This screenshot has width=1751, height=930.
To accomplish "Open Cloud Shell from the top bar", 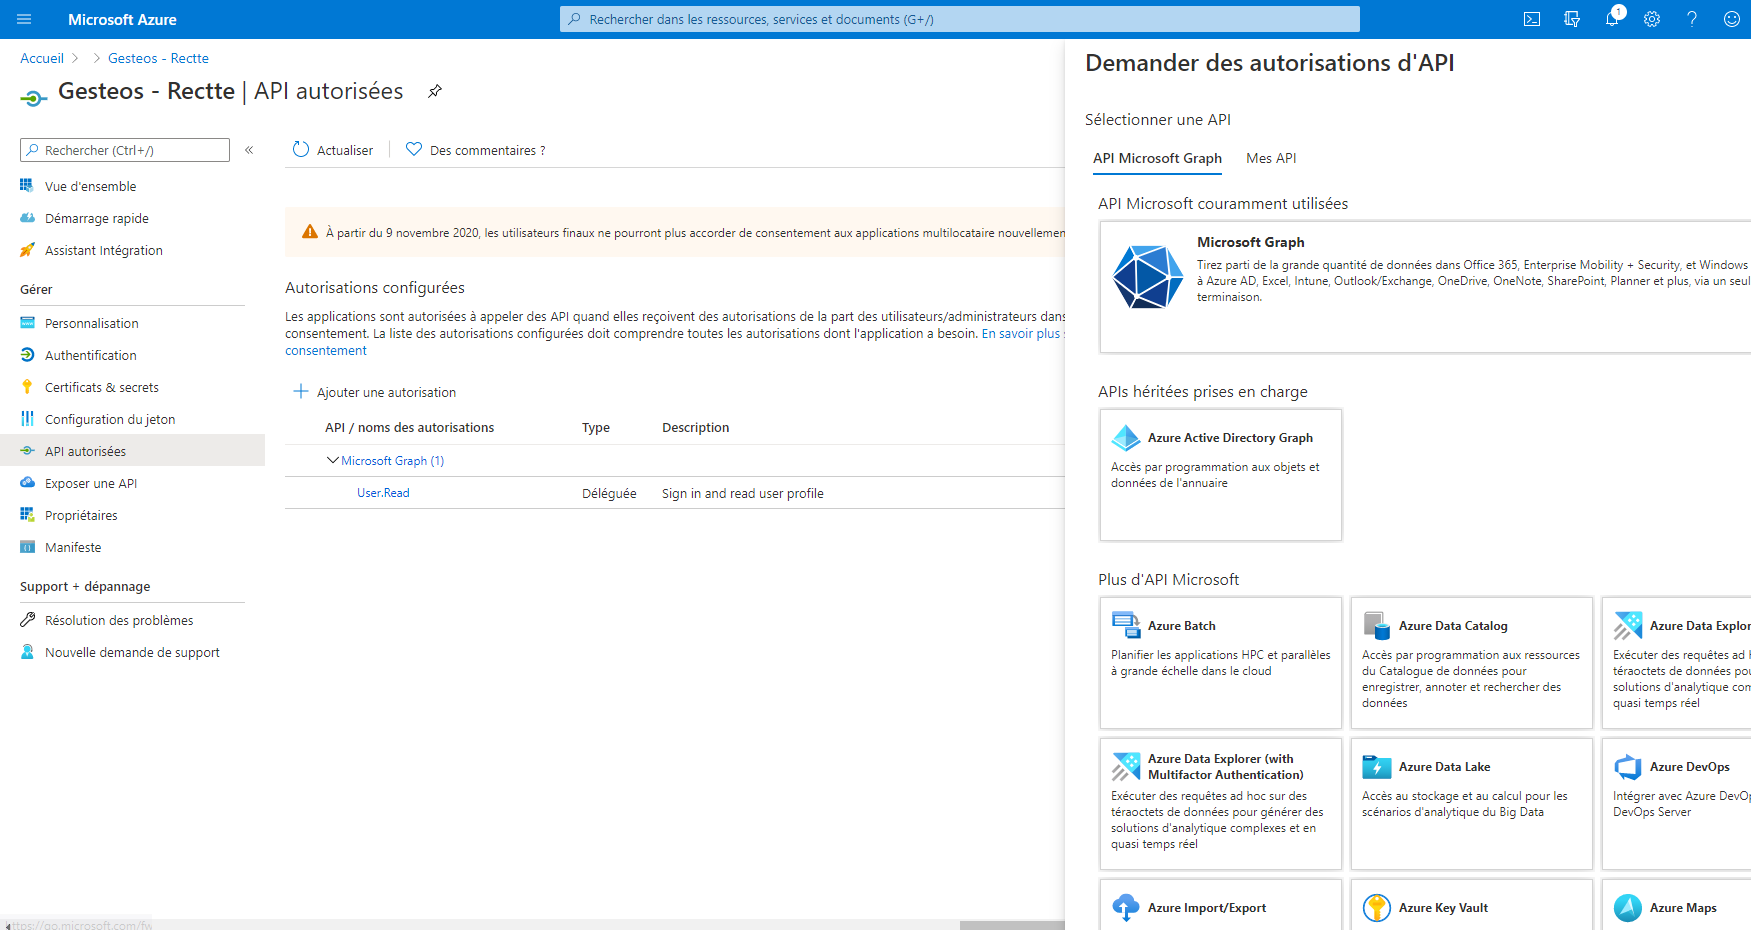I will coord(1531,19).
